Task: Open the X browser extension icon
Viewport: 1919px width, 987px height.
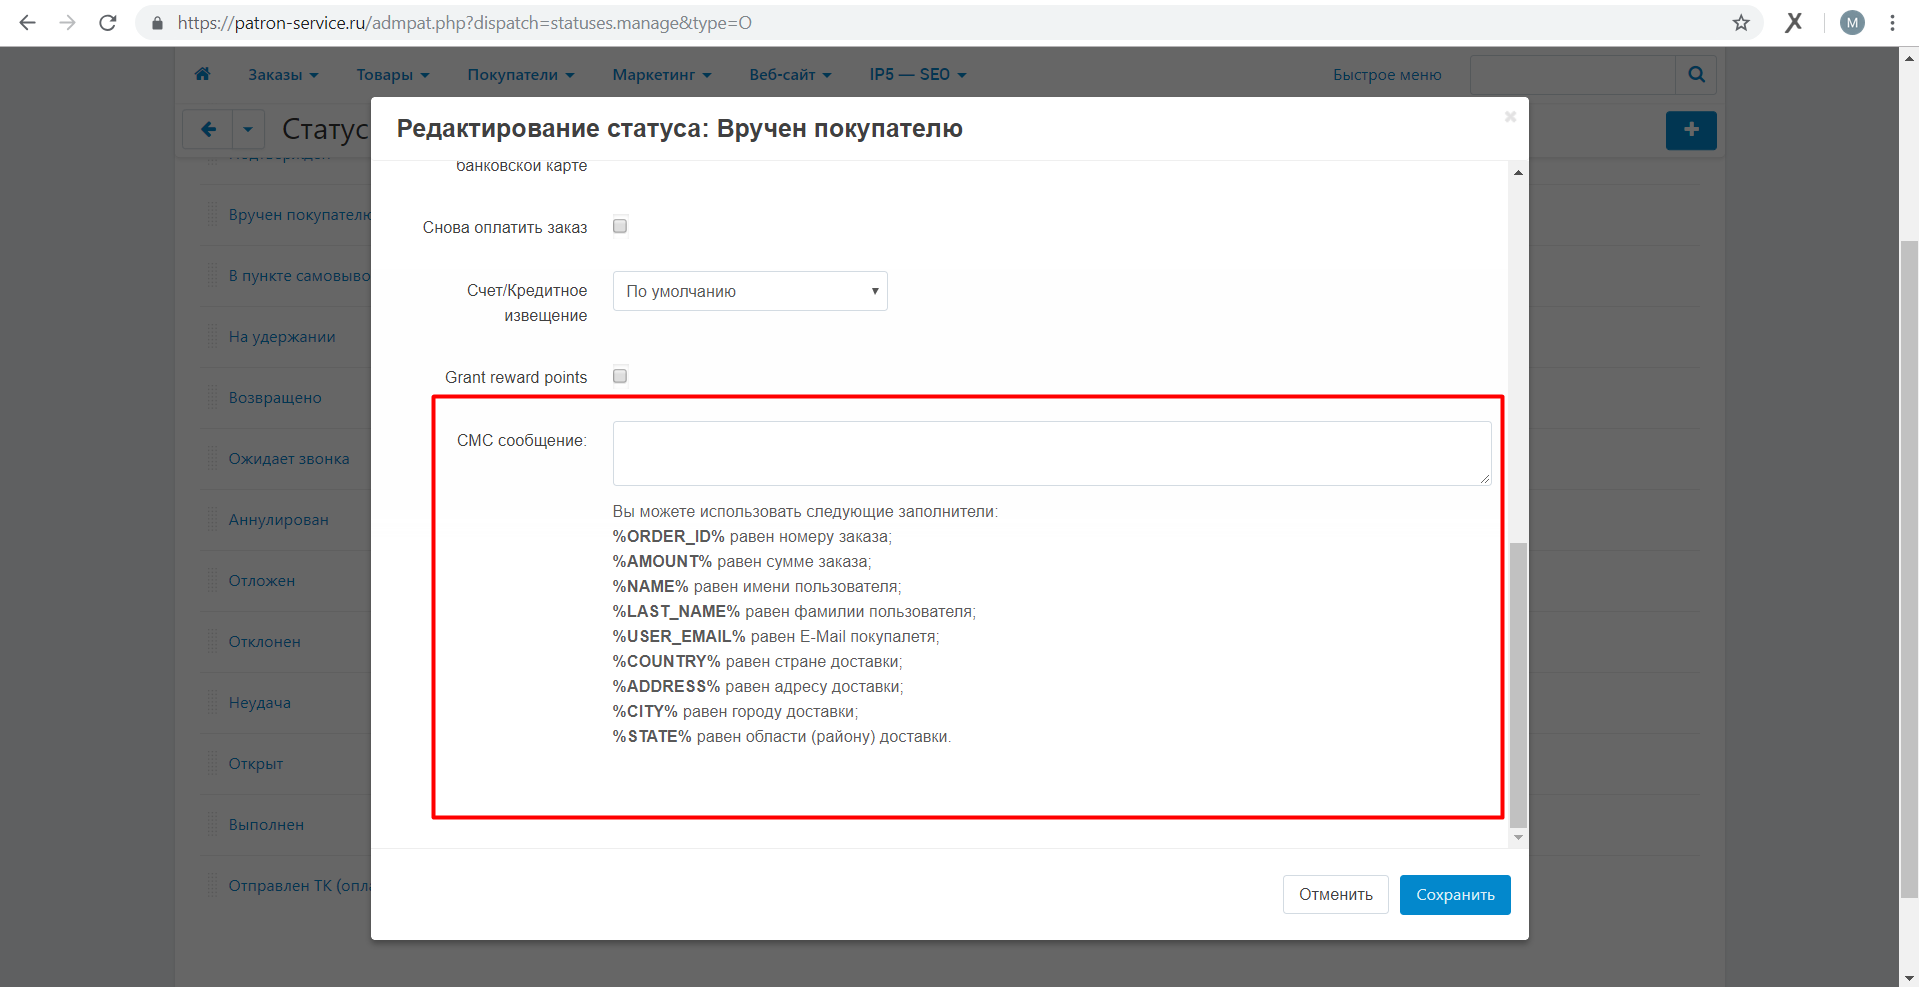Action: click(x=1794, y=22)
